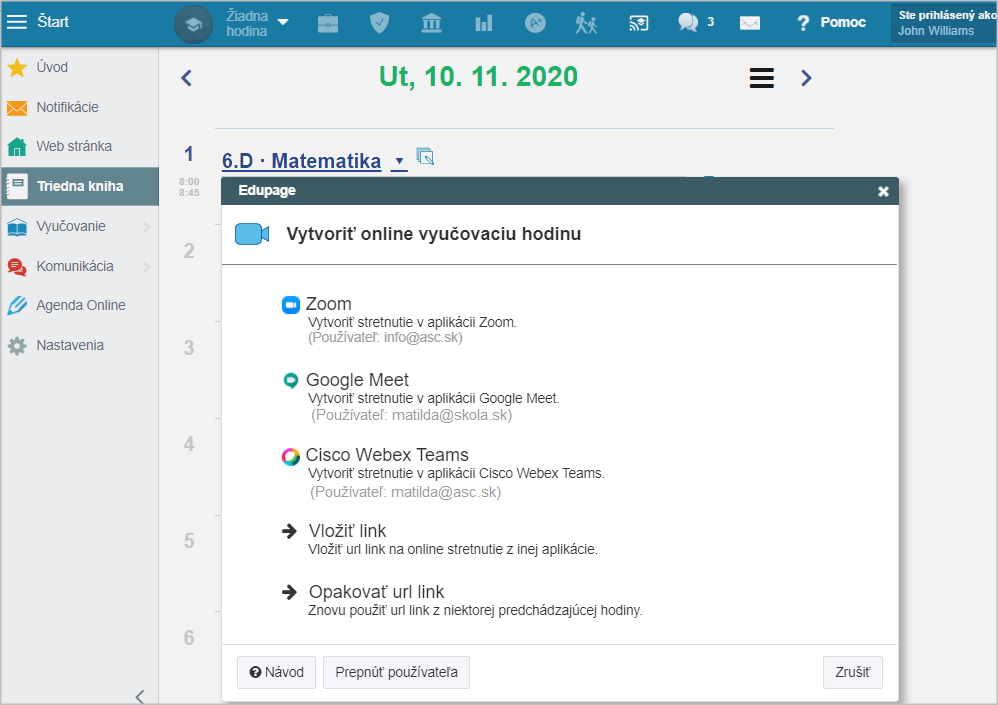
Task: Click Štart label in top bar
Action: pyautogui.click(x=53, y=22)
